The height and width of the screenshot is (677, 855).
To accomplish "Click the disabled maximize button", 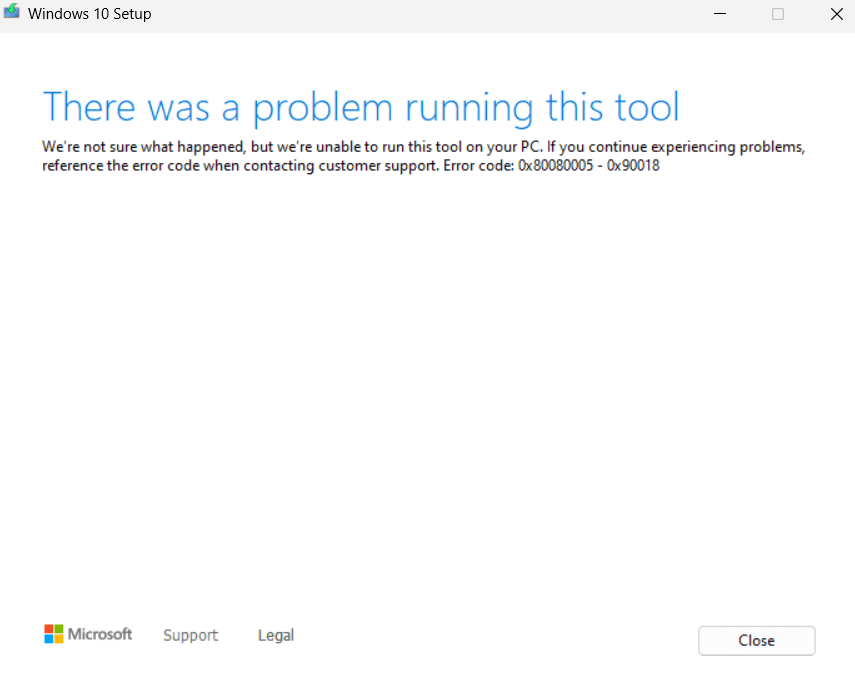I will [778, 14].
